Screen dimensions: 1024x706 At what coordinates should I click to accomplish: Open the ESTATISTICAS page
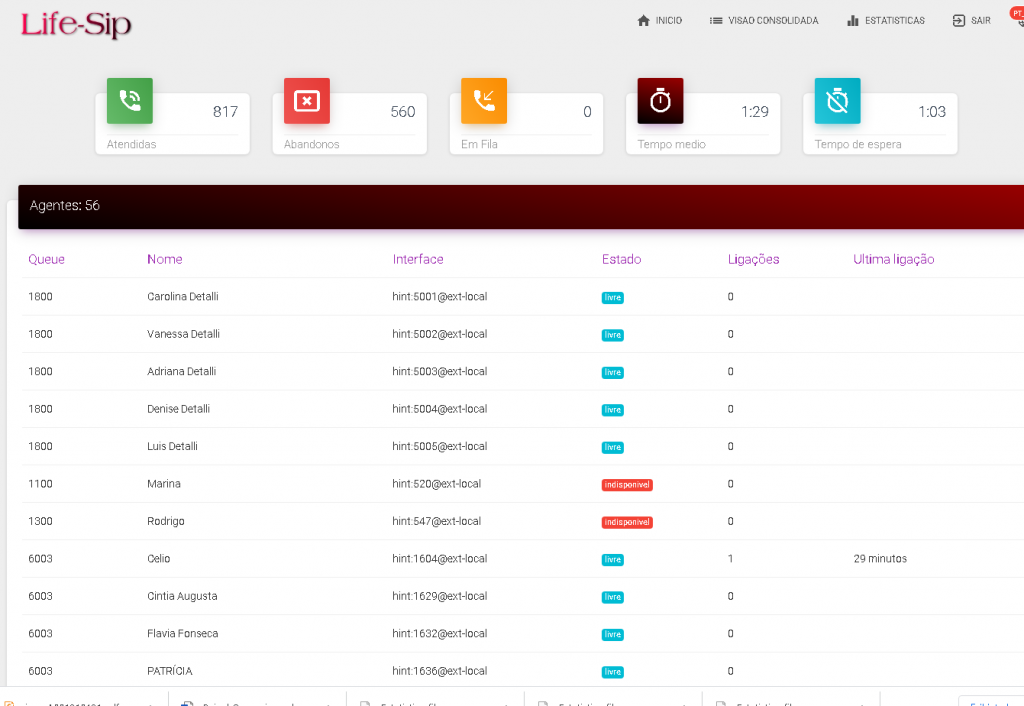[x=886, y=20]
